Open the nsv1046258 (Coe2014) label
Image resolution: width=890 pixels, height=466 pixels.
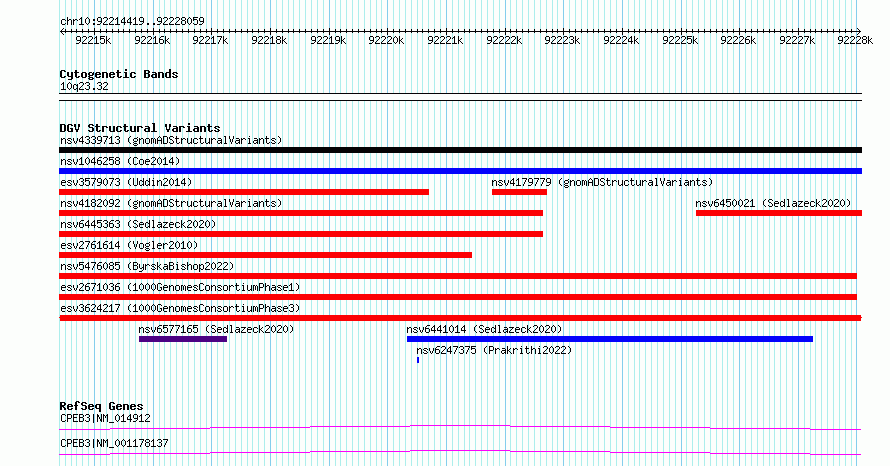[120, 161]
